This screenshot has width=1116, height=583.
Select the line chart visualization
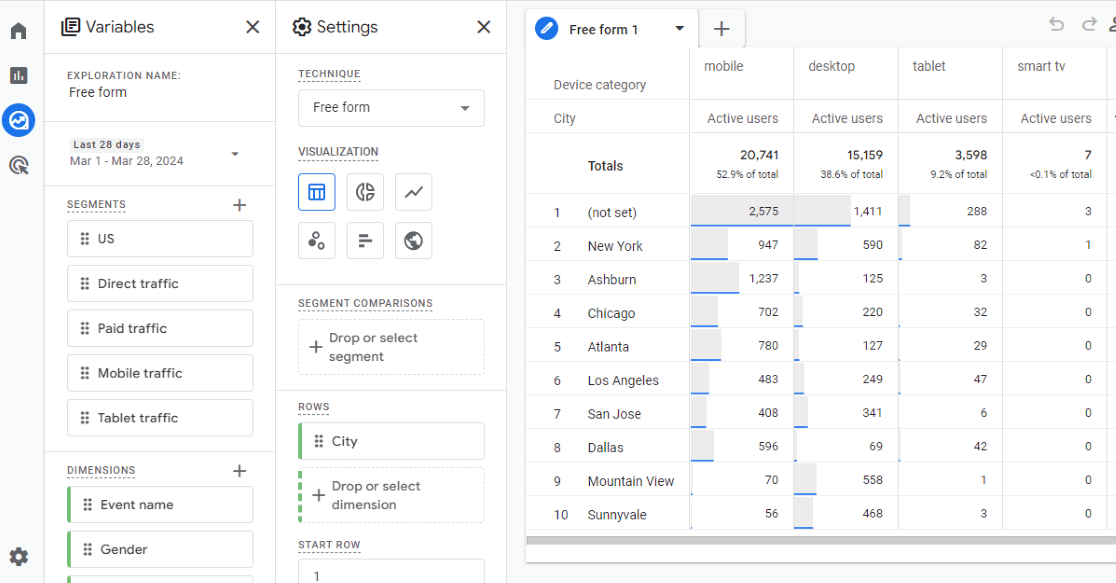pos(413,192)
